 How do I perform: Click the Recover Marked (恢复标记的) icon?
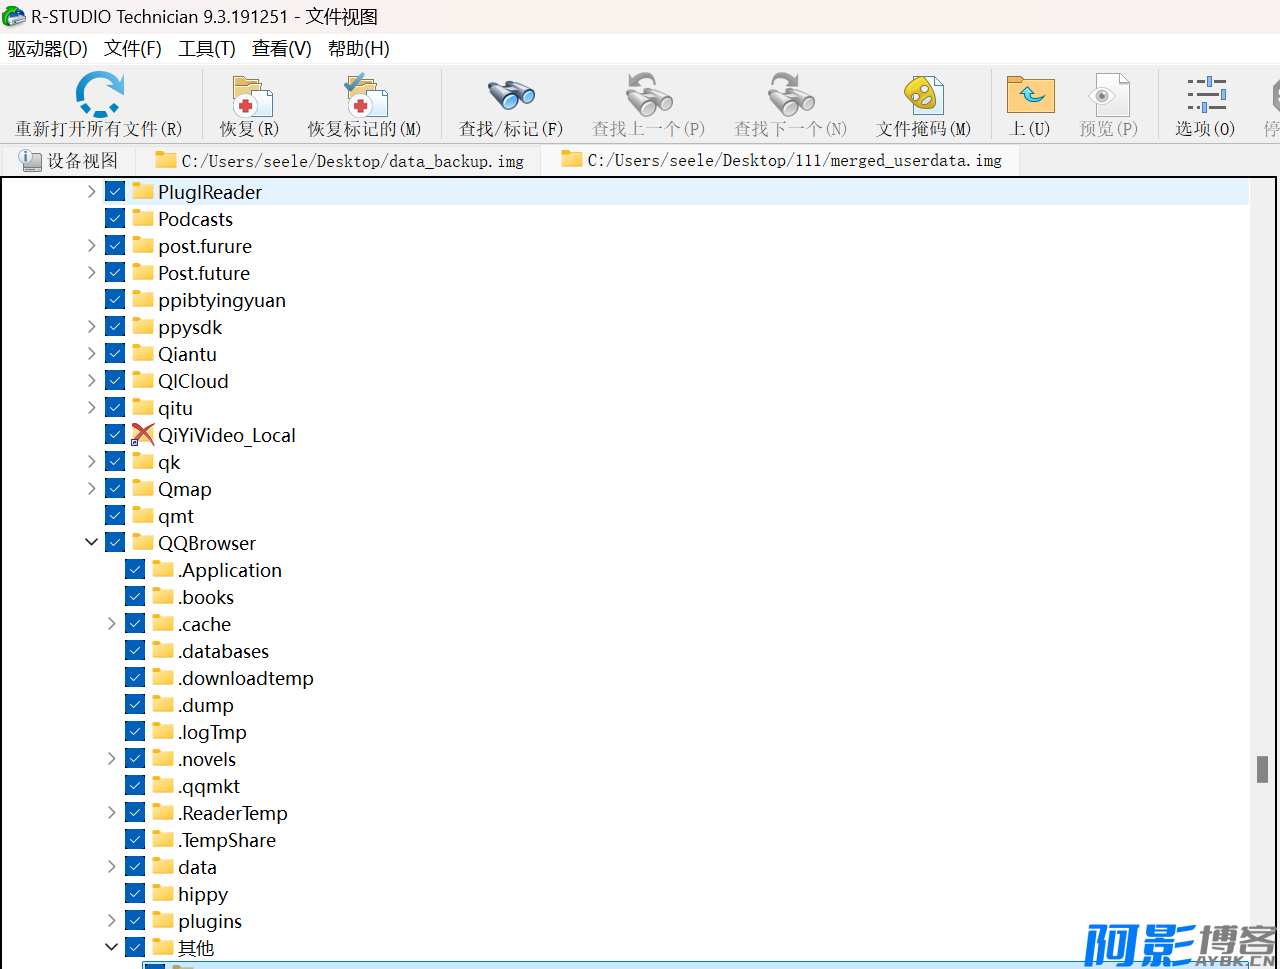pos(365,96)
